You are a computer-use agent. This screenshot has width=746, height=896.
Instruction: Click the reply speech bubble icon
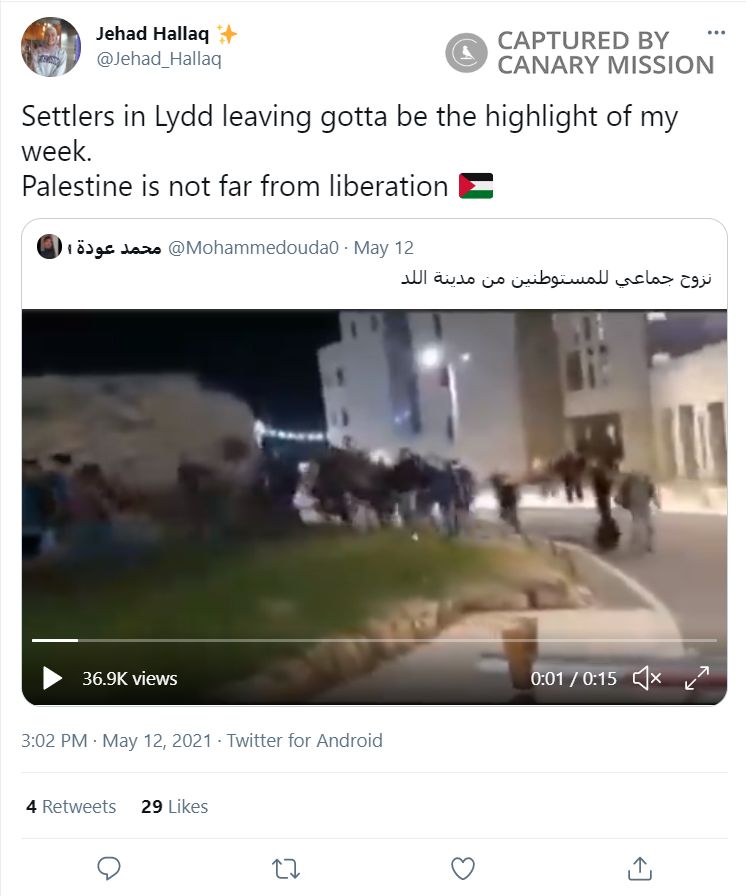point(109,869)
